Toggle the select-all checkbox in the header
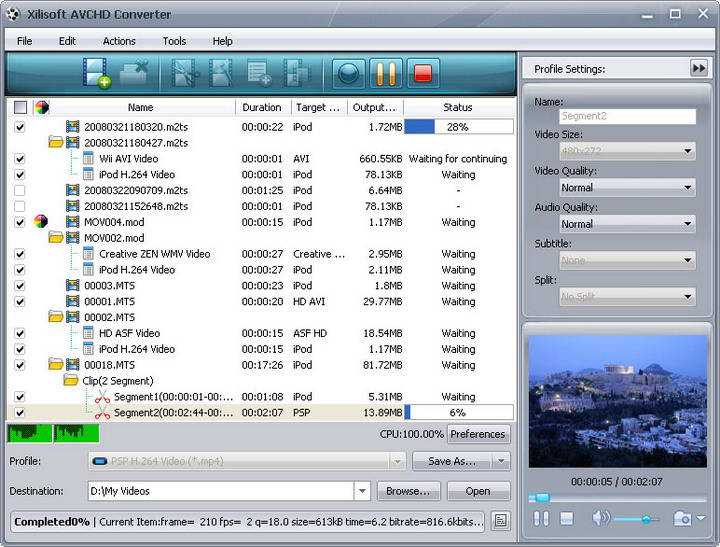This screenshot has width=720, height=547. click(21, 107)
